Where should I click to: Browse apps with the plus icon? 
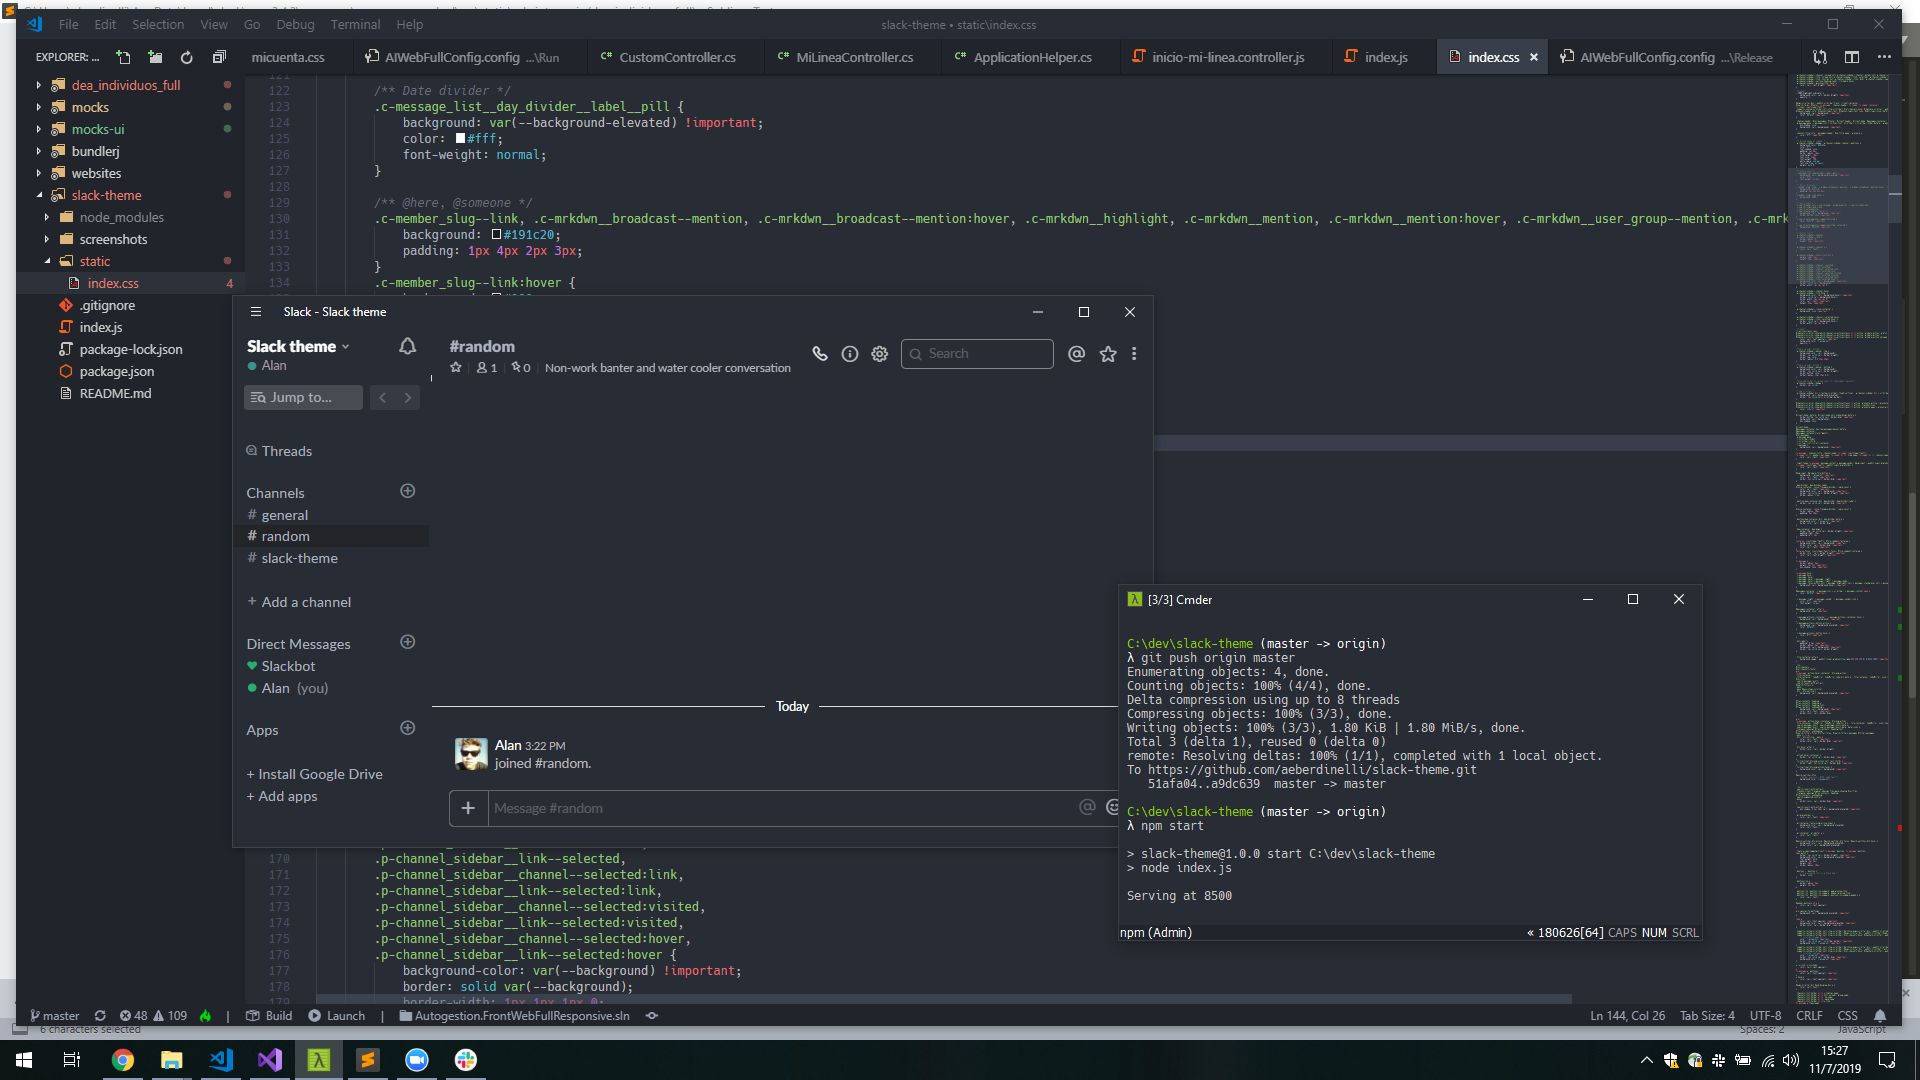(x=407, y=728)
